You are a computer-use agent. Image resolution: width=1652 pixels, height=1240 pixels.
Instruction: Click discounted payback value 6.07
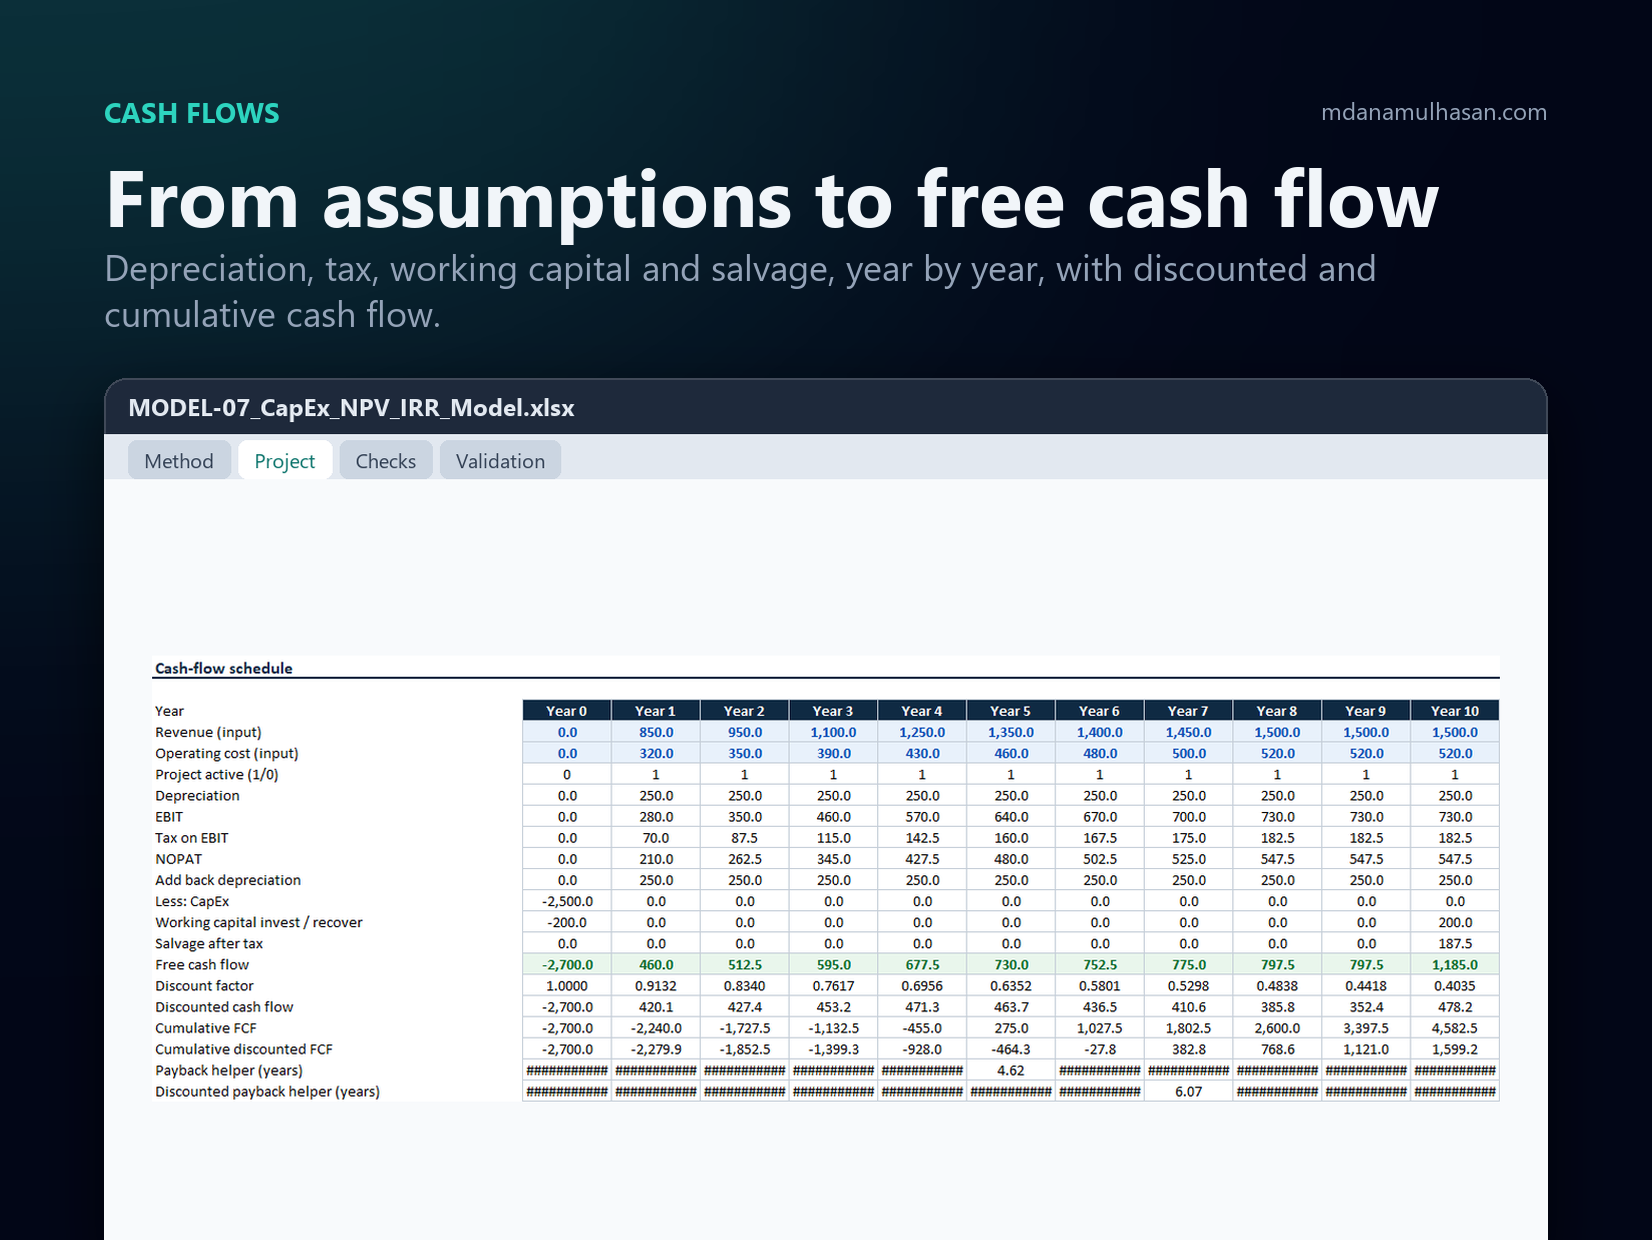pyautogui.click(x=1189, y=1091)
